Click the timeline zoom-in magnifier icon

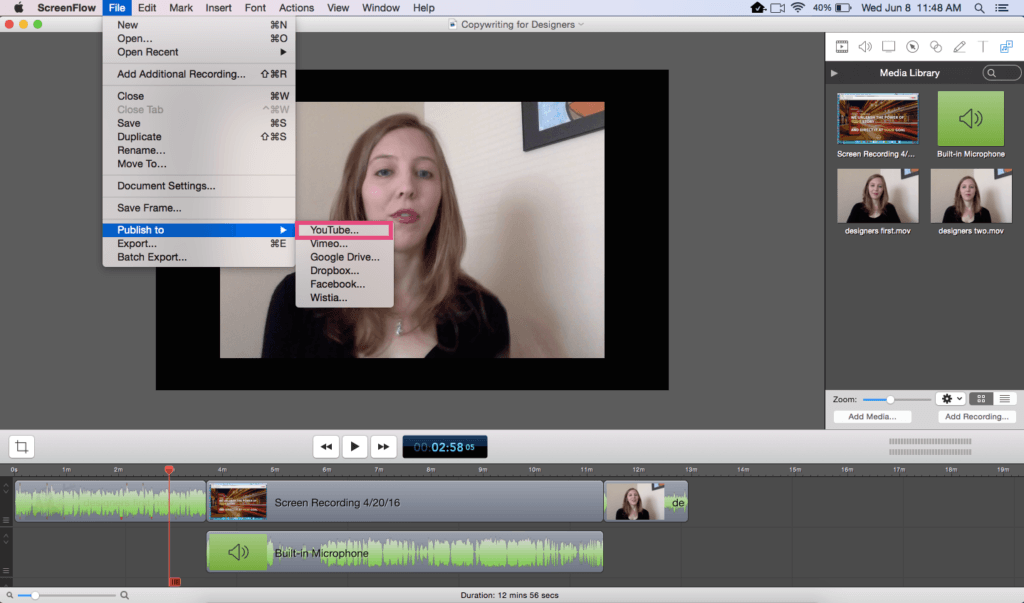click(x=124, y=595)
